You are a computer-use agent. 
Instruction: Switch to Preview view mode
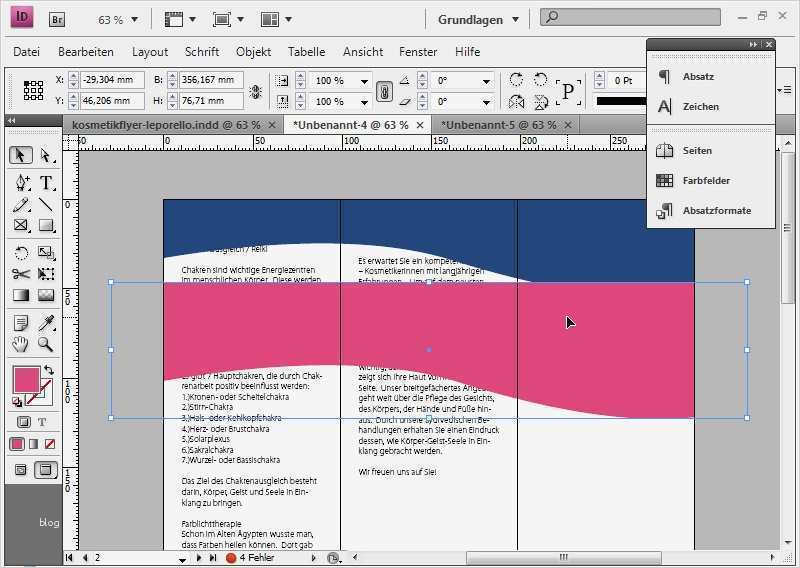tap(45, 470)
